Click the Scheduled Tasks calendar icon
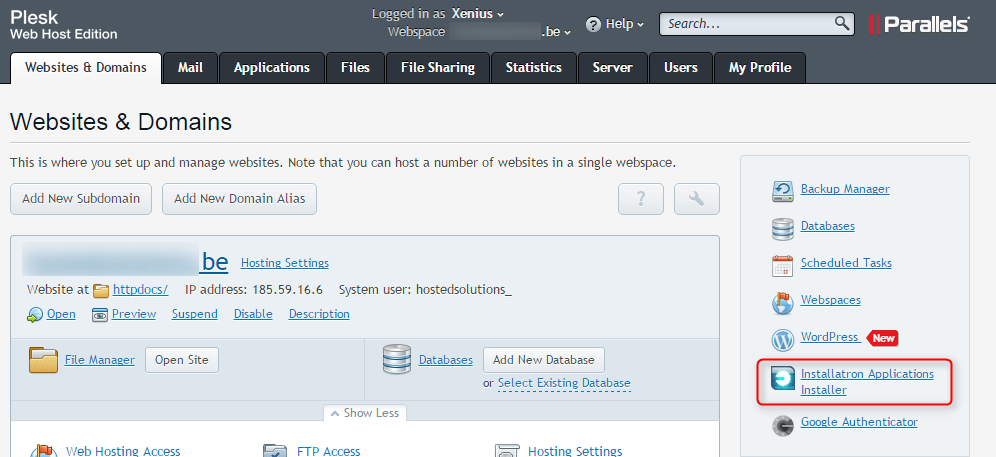 pos(783,266)
